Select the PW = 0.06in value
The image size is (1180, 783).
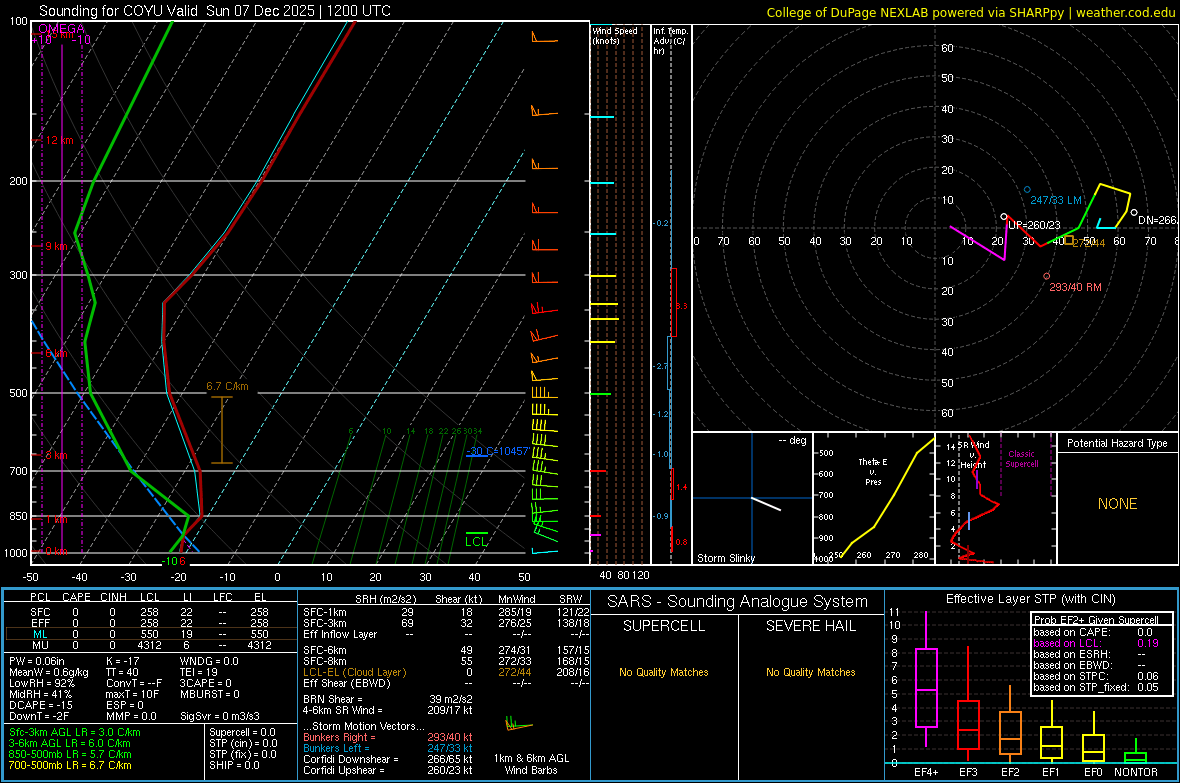[37, 661]
